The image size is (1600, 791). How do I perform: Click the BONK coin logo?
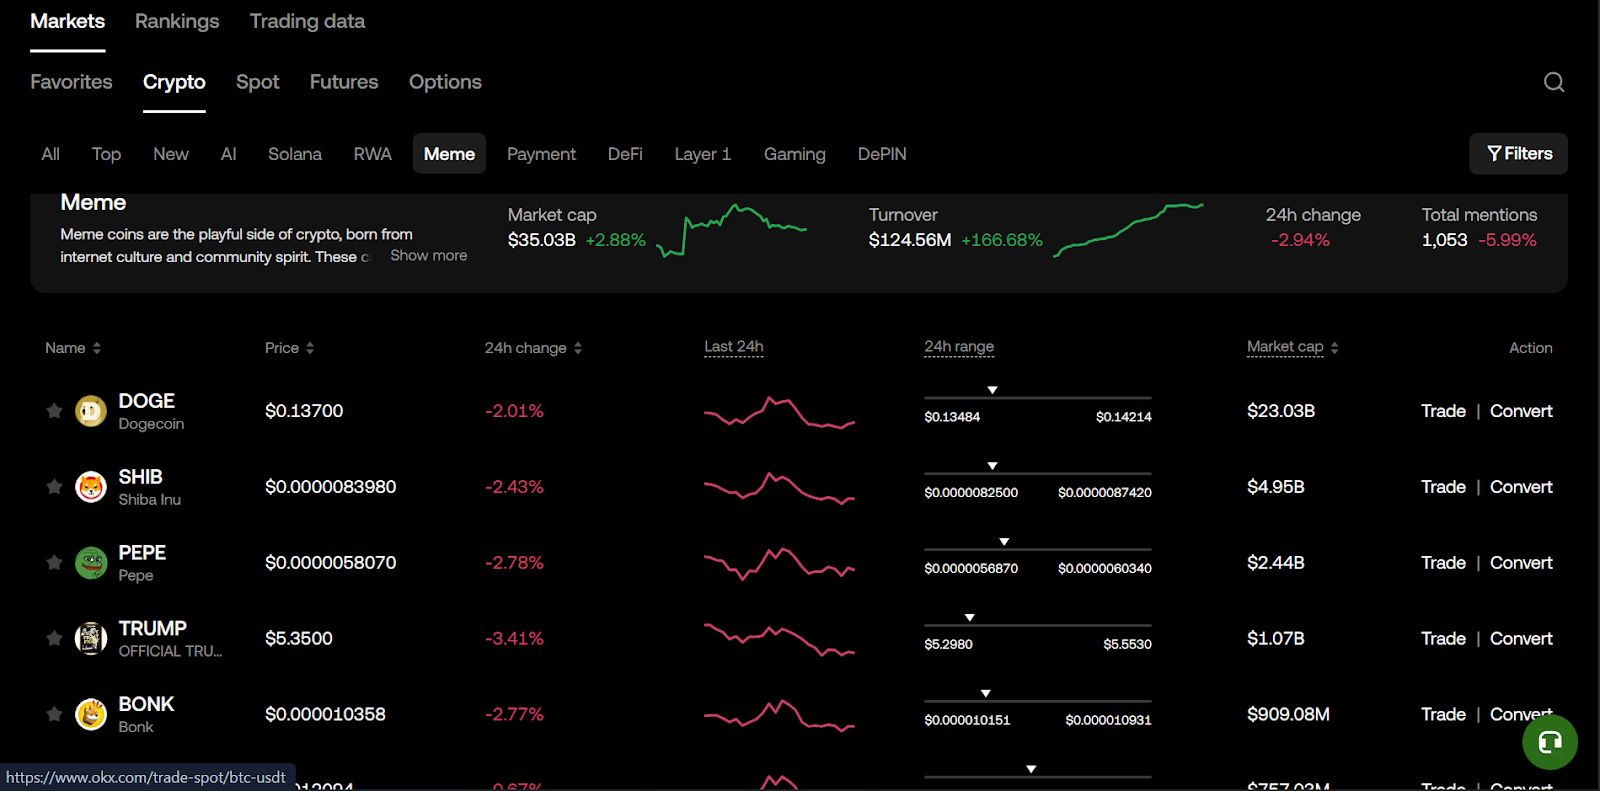pyautogui.click(x=91, y=714)
